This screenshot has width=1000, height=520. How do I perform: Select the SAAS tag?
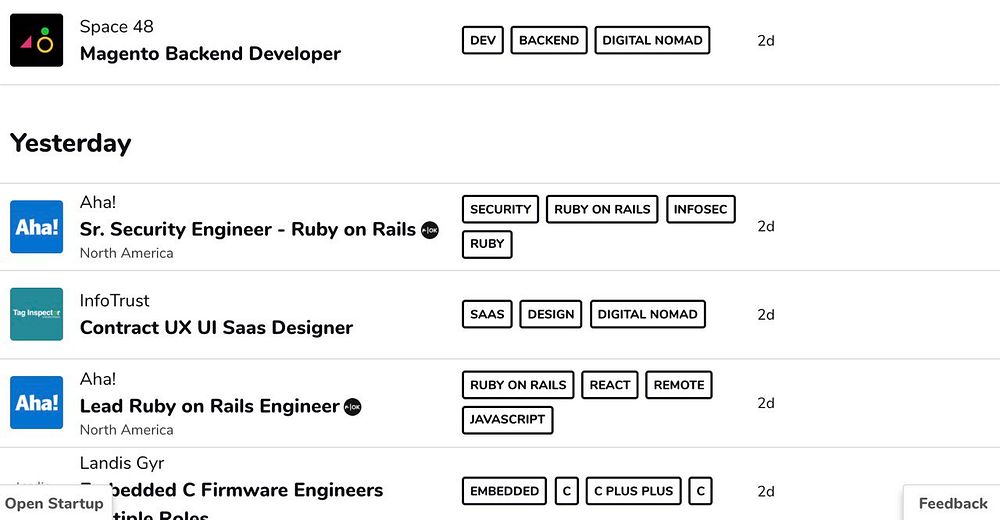coord(487,314)
